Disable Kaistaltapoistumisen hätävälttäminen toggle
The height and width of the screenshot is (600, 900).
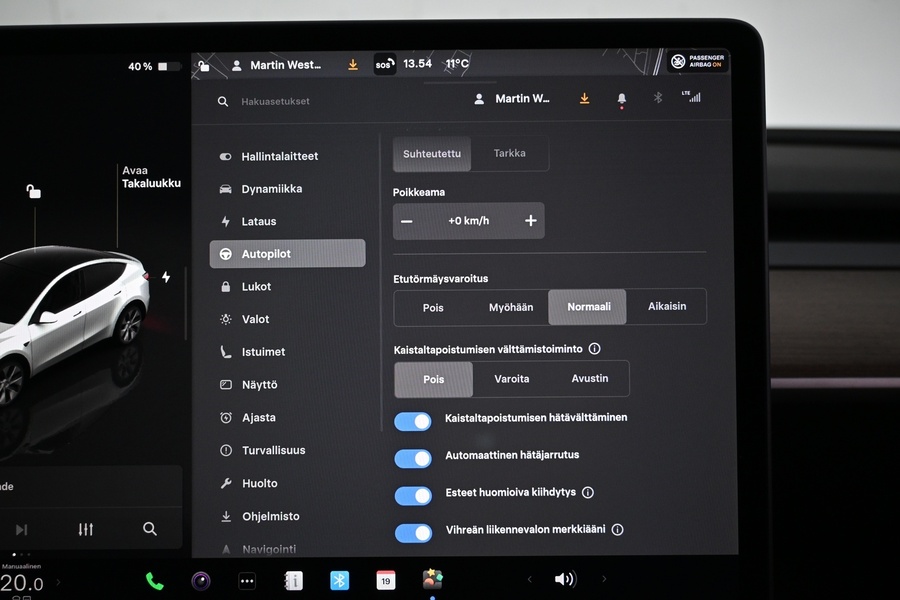pyautogui.click(x=413, y=421)
